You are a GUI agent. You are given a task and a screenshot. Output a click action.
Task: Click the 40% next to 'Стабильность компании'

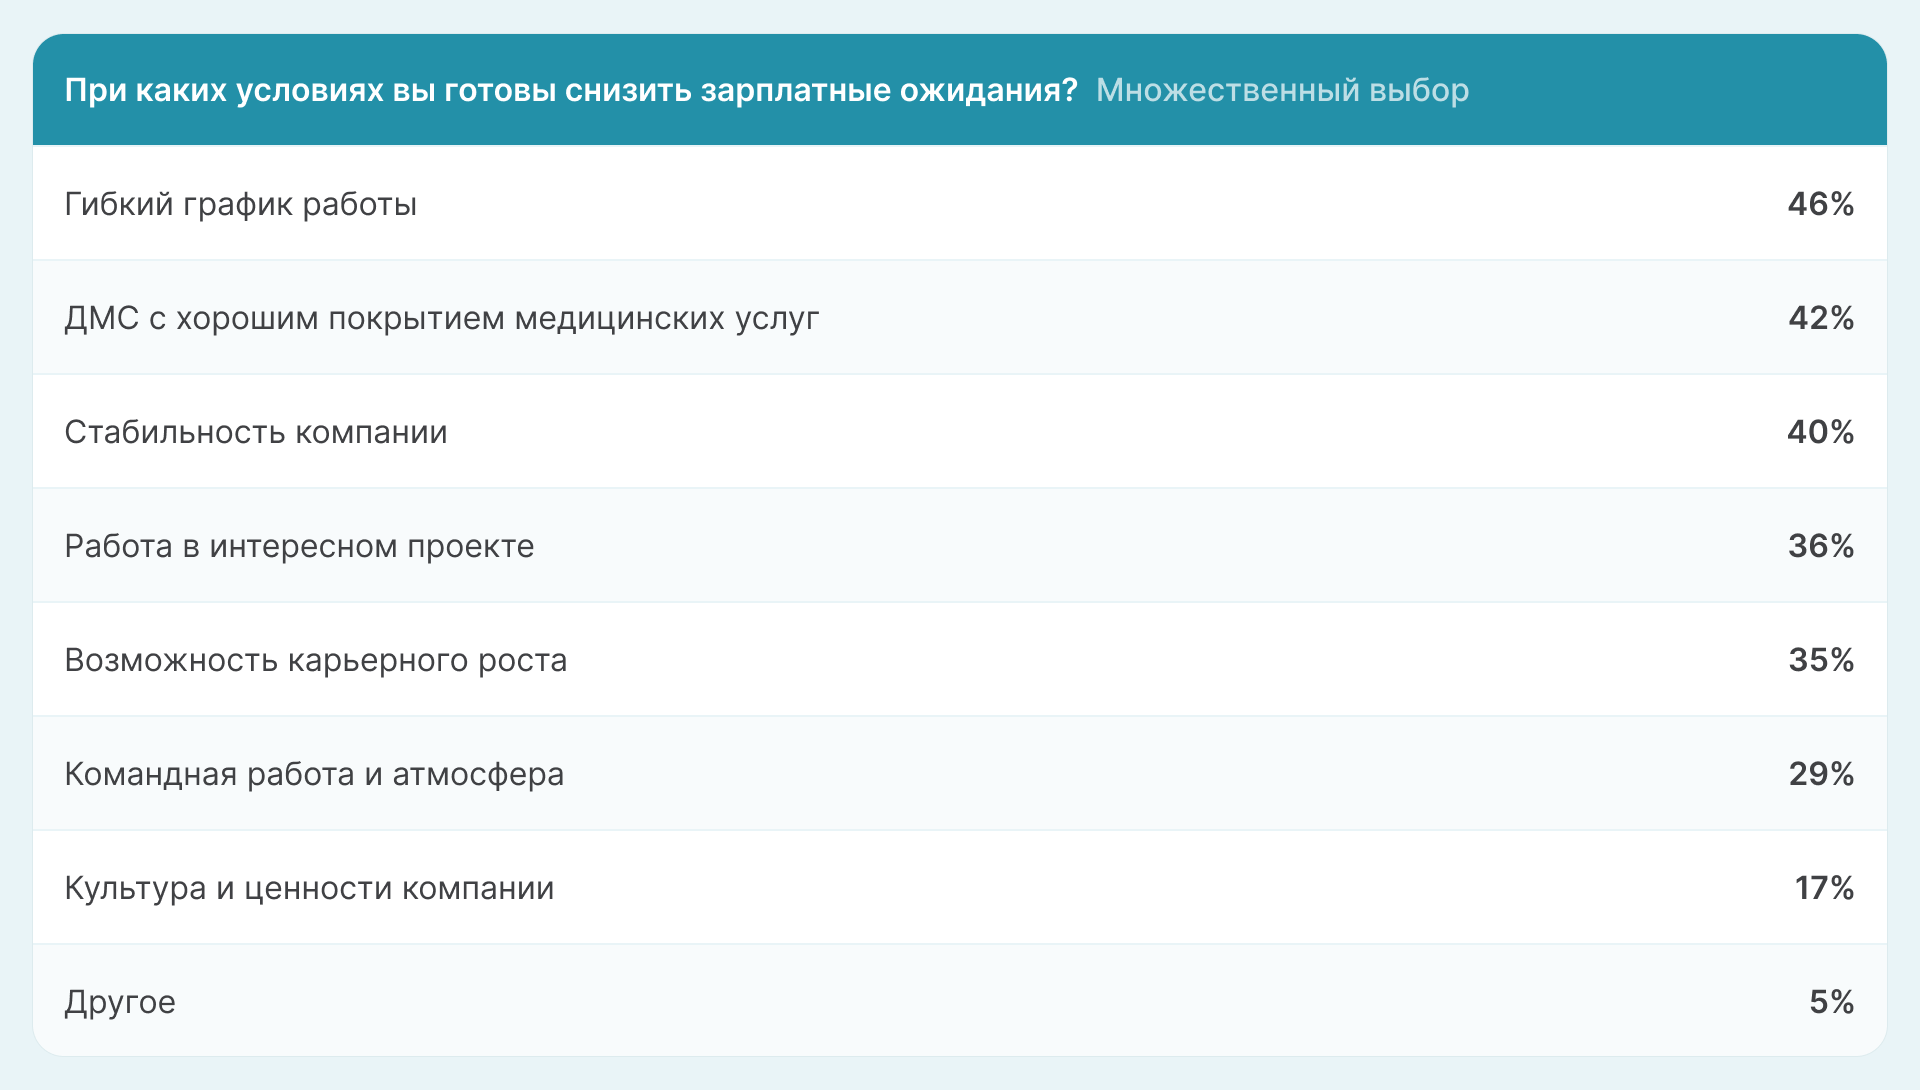pos(1820,432)
